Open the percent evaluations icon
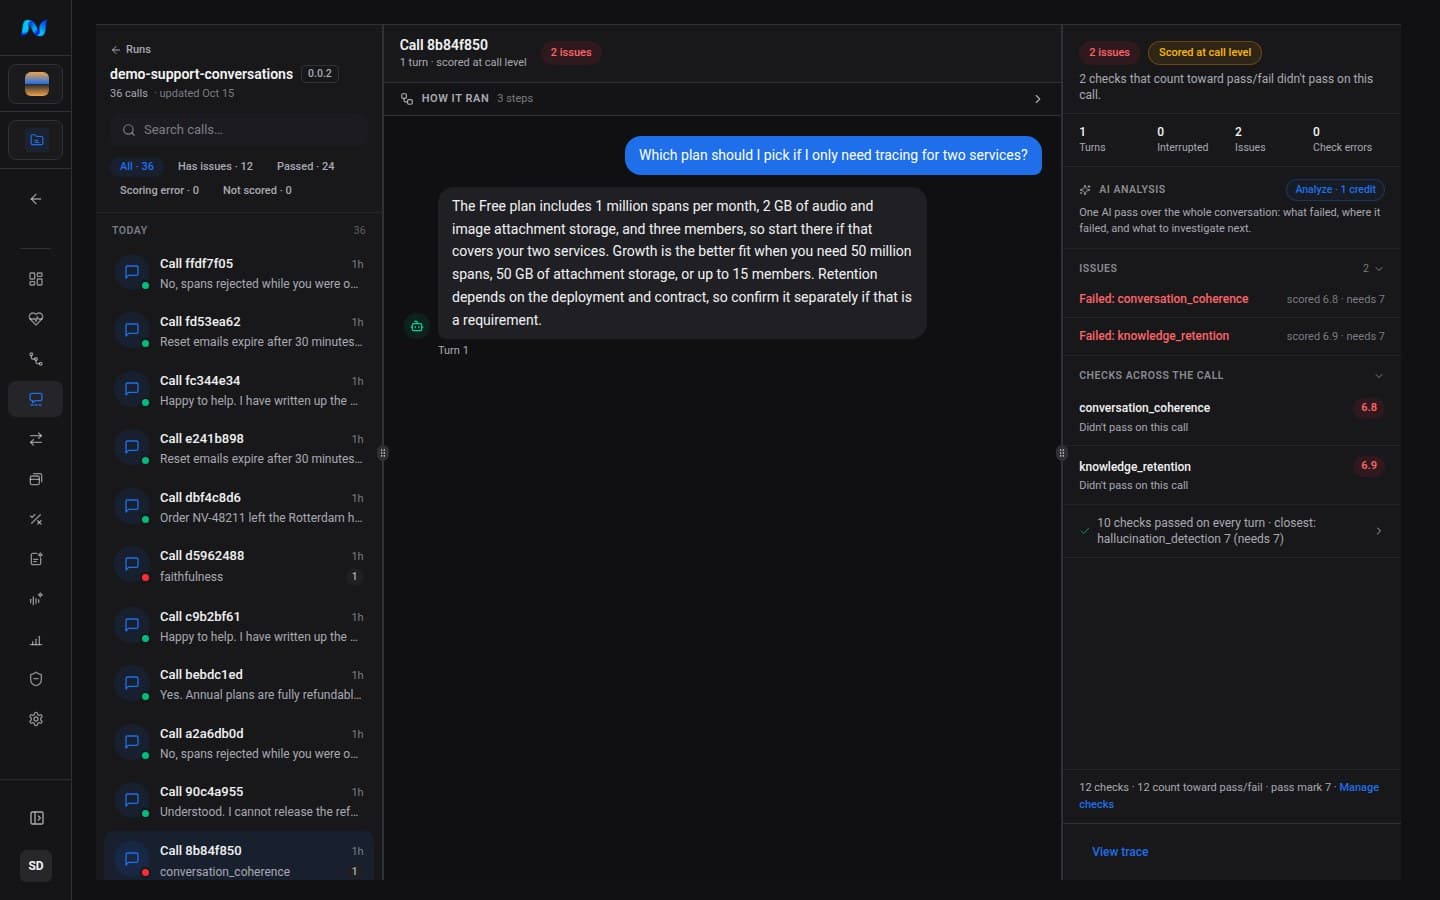 [36, 519]
